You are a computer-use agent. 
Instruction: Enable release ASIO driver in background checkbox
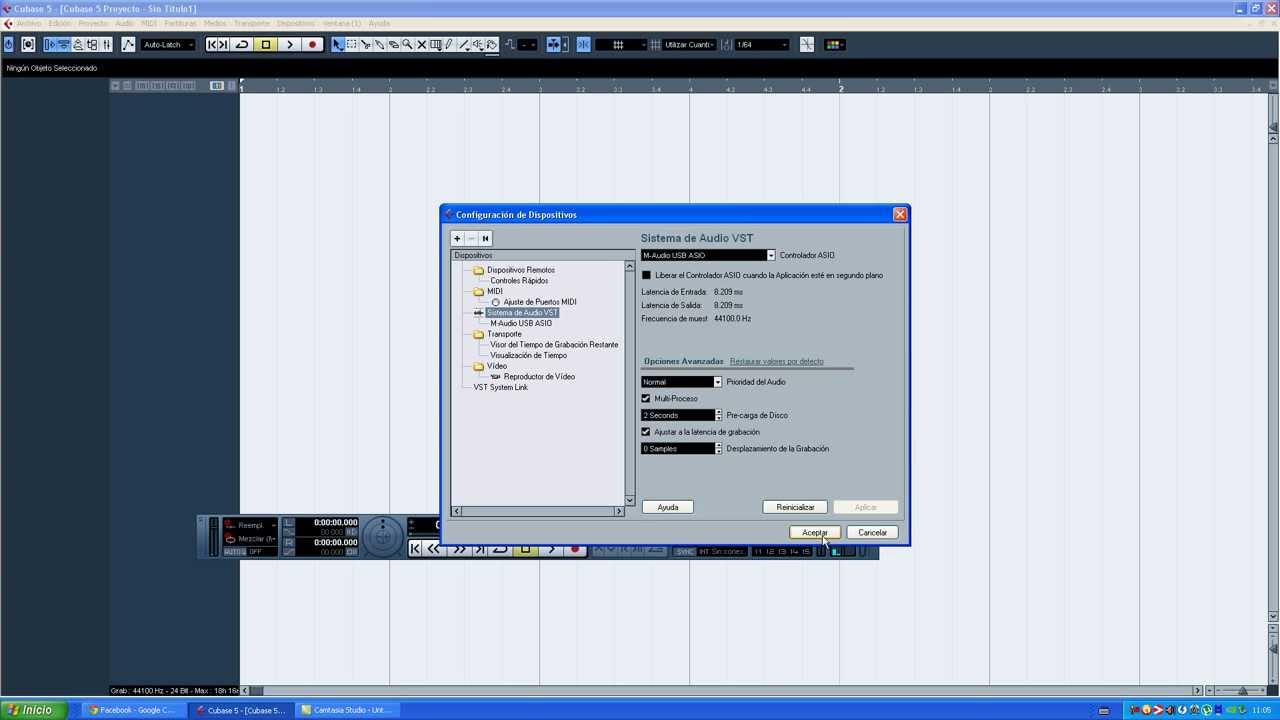[646, 275]
